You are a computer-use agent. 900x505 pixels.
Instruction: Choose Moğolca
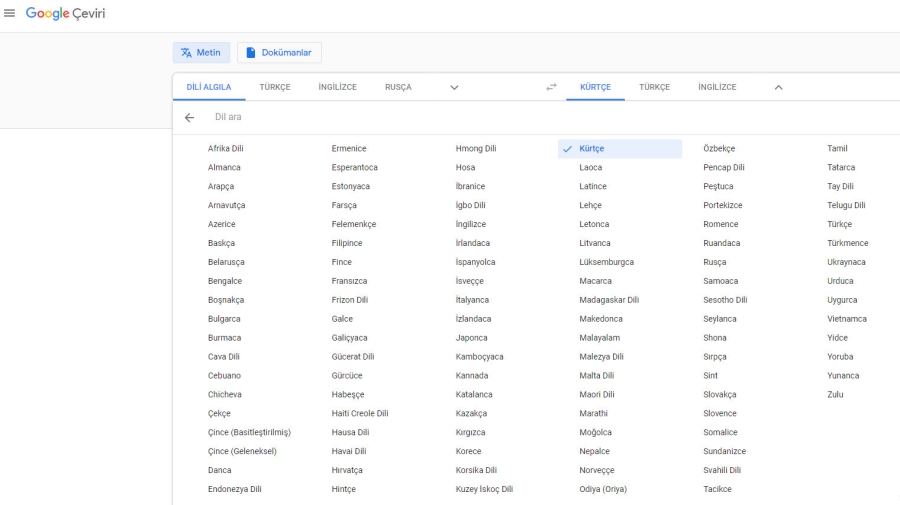click(595, 433)
